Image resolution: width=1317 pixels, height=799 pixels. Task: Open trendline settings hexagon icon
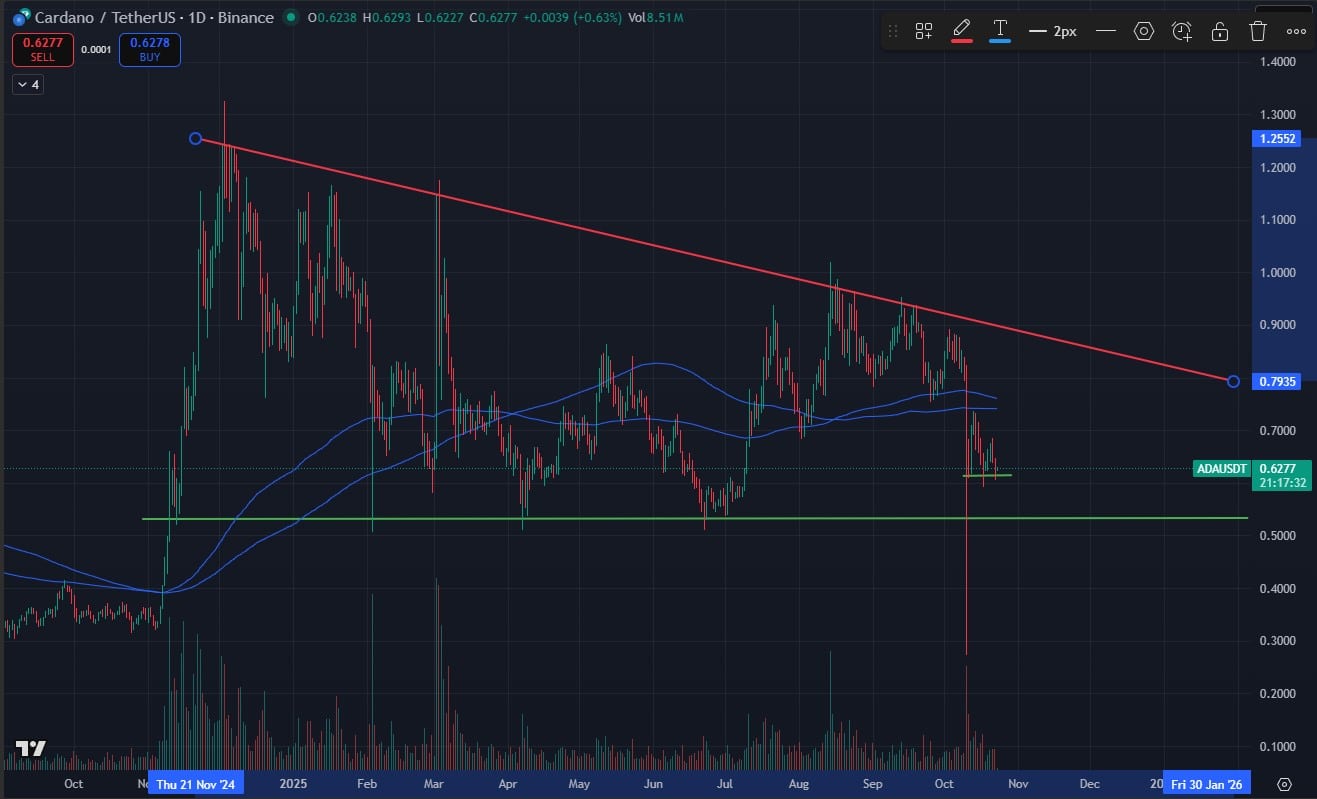[1144, 31]
